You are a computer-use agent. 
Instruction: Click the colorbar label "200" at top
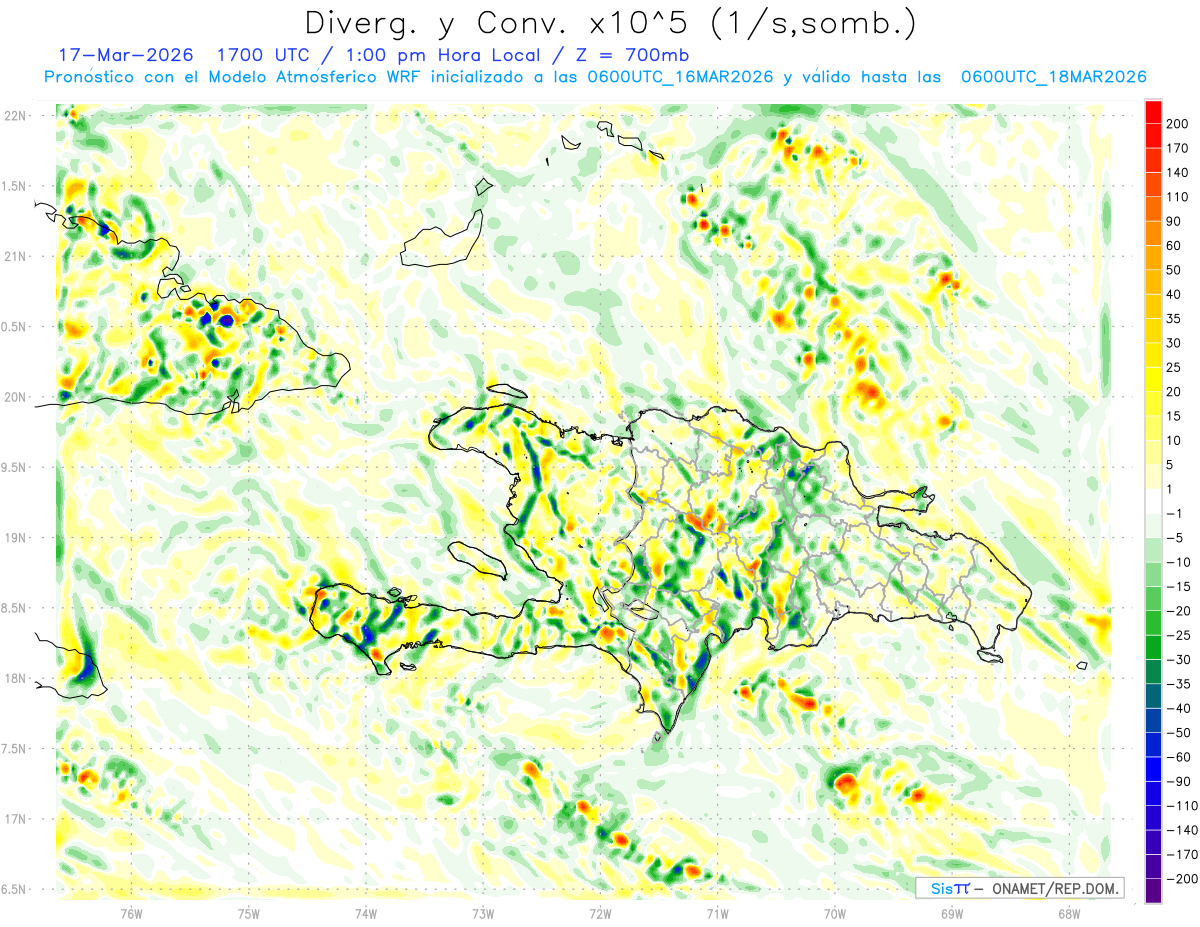pos(1178,124)
